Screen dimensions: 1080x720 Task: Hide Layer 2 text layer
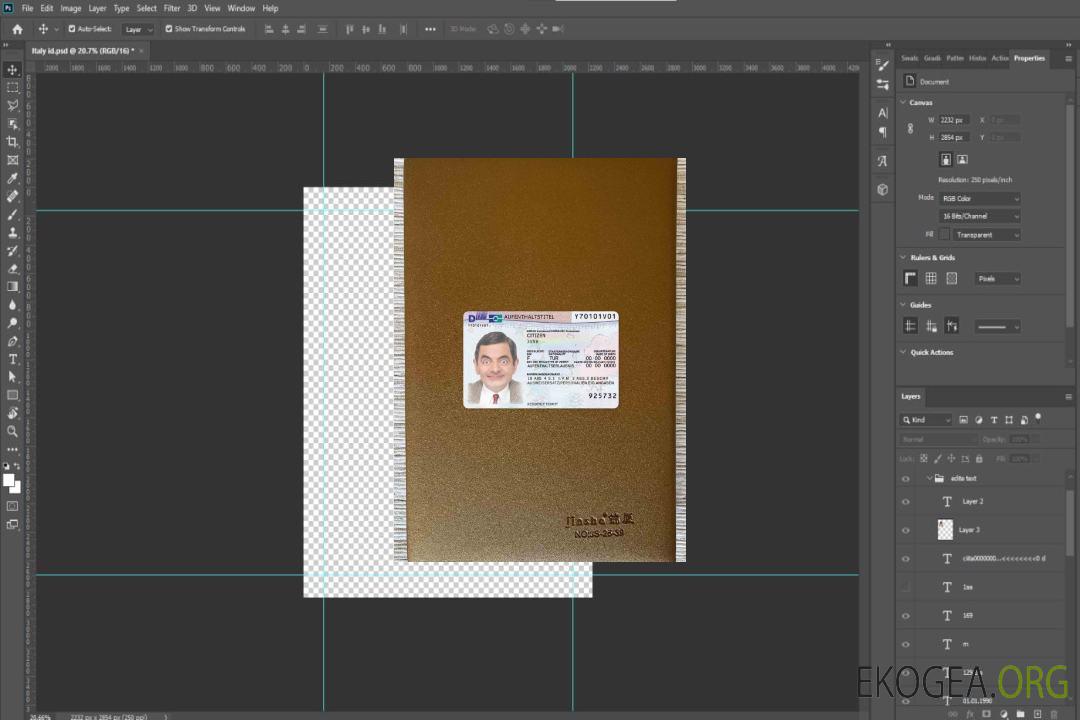[x=906, y=502]
